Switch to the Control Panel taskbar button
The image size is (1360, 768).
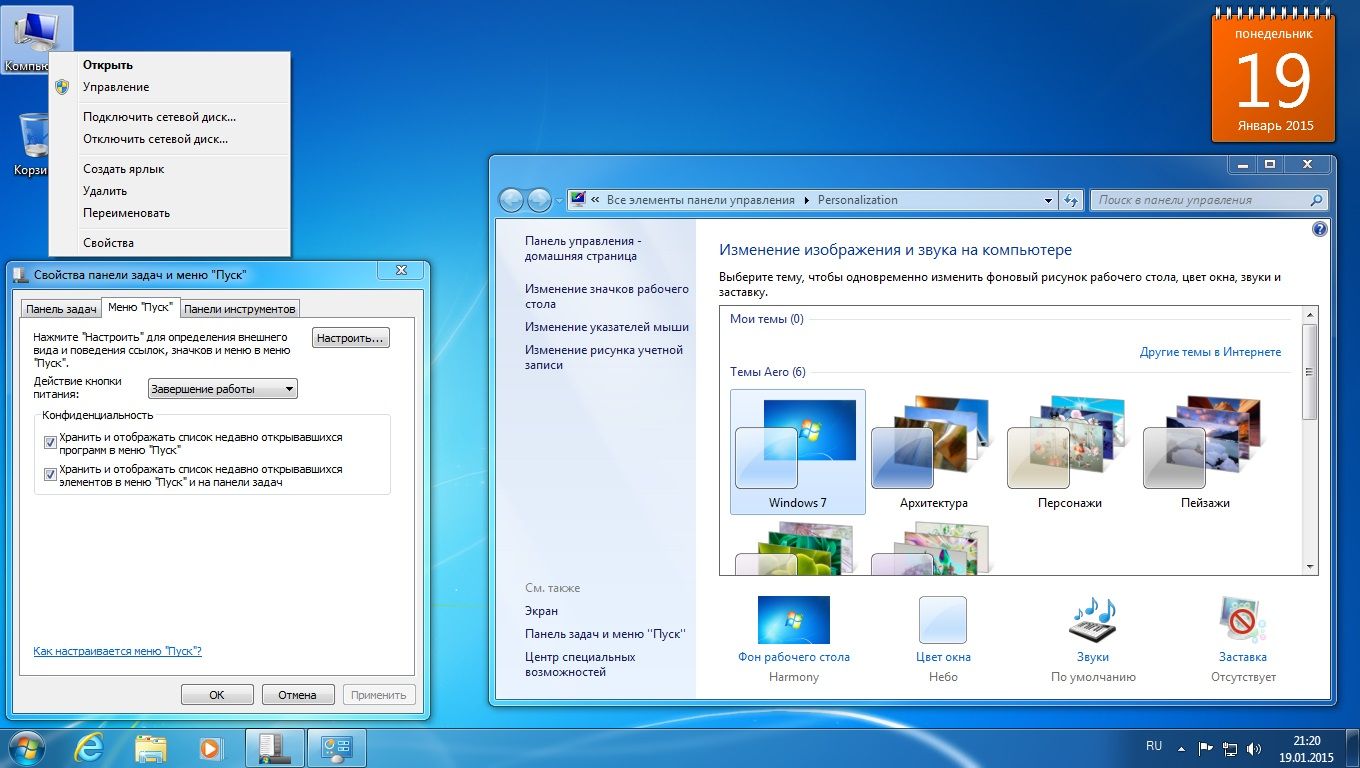point(336,747)
